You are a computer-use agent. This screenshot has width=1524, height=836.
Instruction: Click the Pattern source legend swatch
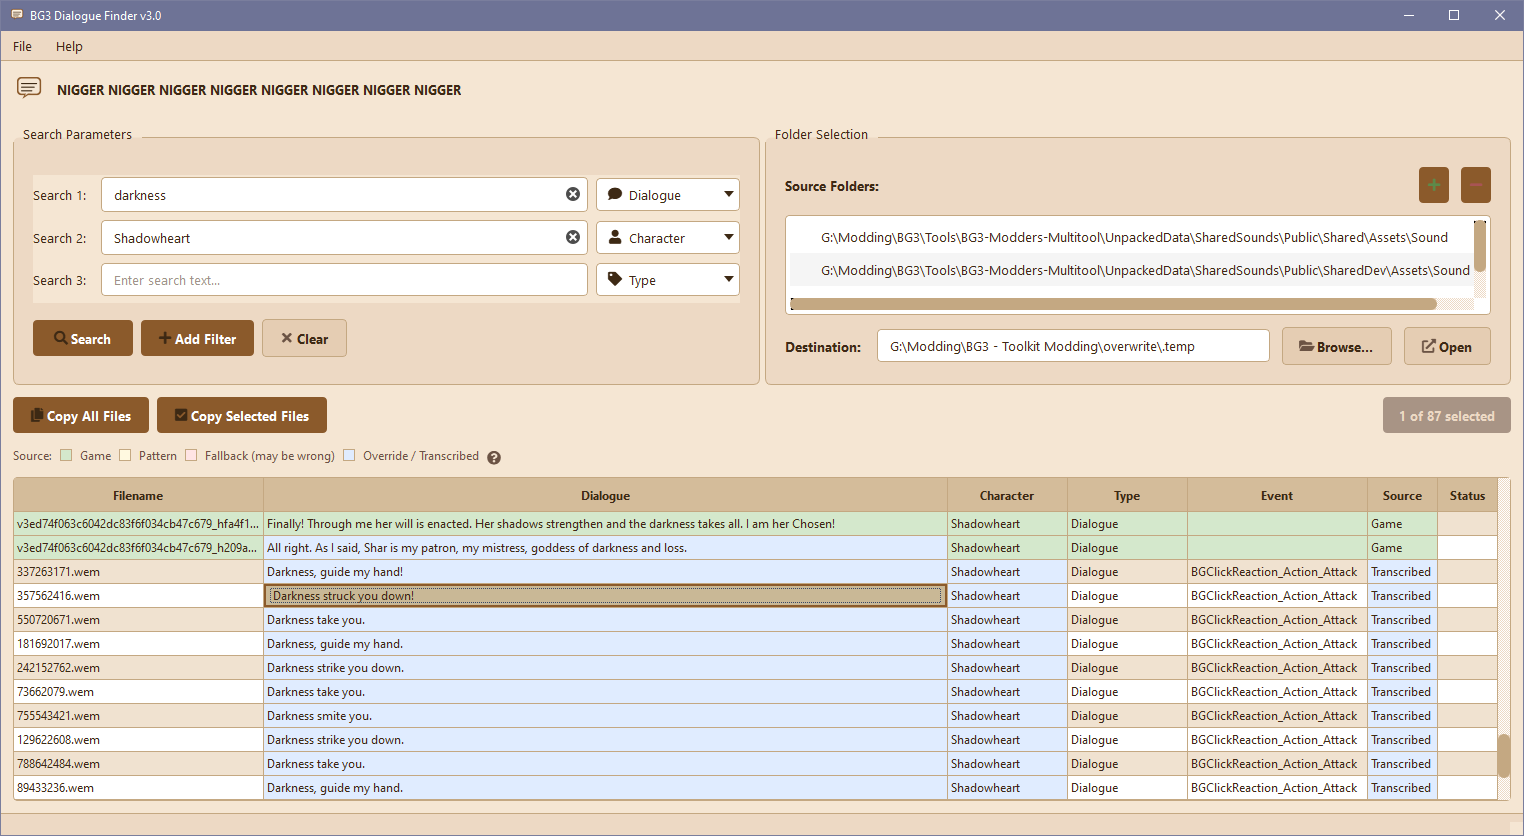click(125, 455)
